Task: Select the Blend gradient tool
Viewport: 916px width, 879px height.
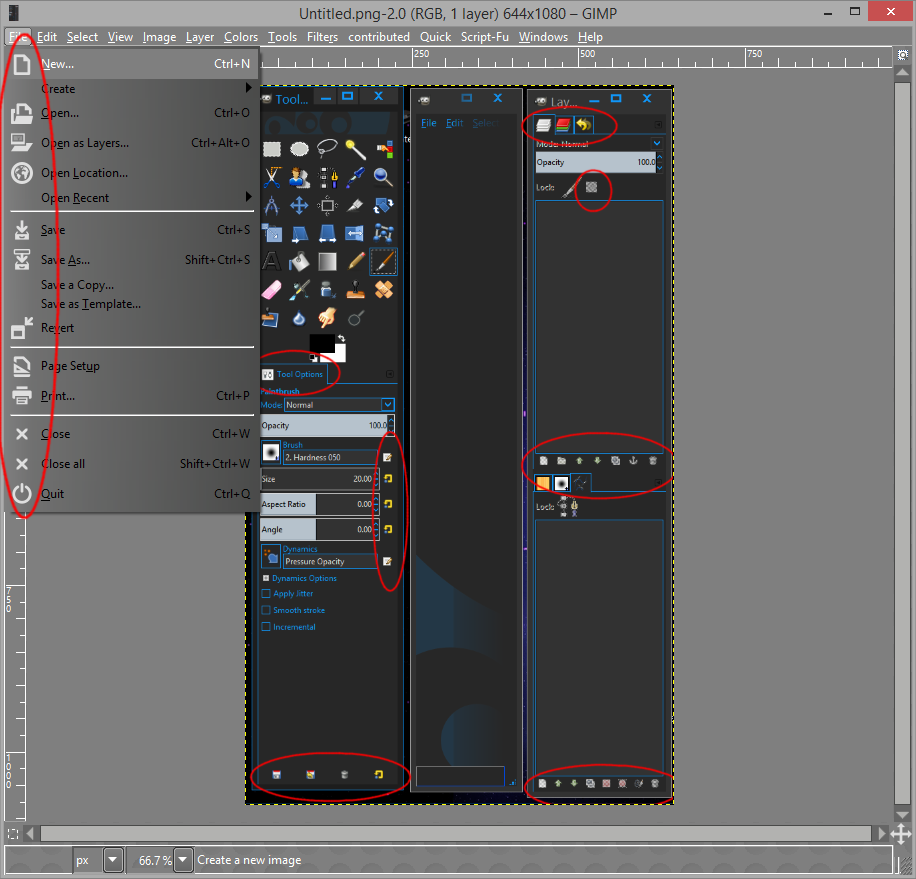Action: (x=327, y=262)
